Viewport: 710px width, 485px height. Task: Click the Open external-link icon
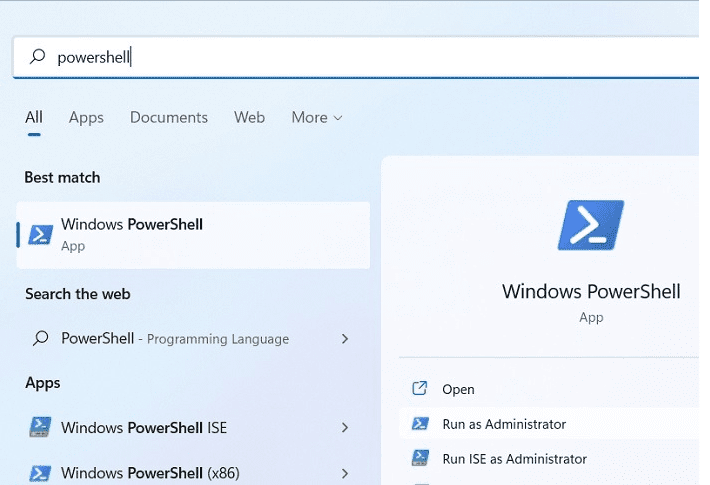point(420,388)
